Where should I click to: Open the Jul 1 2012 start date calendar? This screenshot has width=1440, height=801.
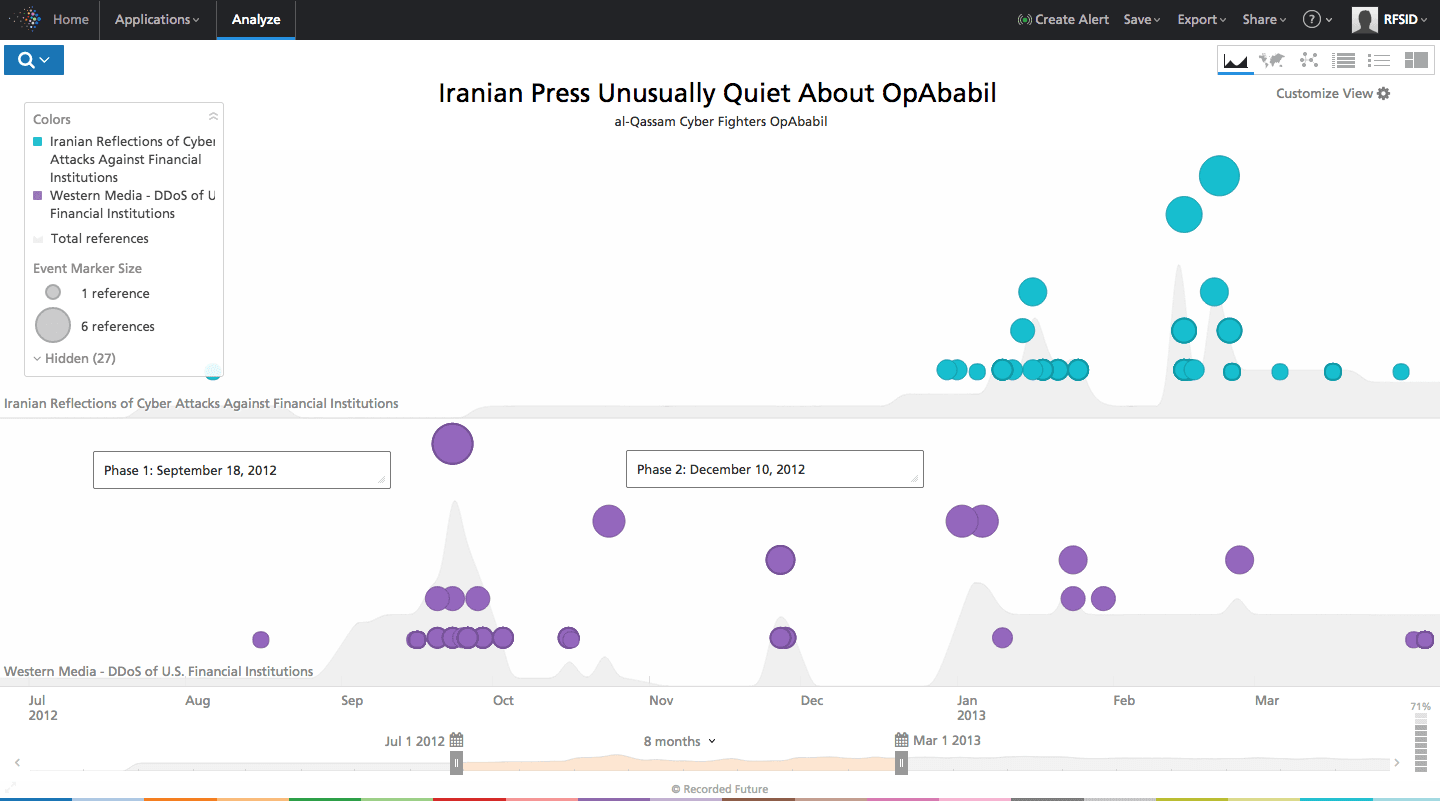[x=456, y=741]
